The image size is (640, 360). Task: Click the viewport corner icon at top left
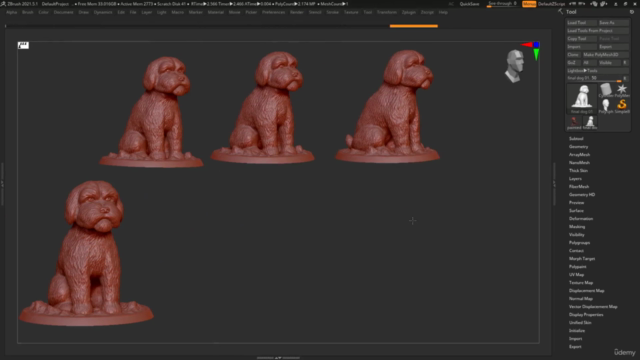23,45
